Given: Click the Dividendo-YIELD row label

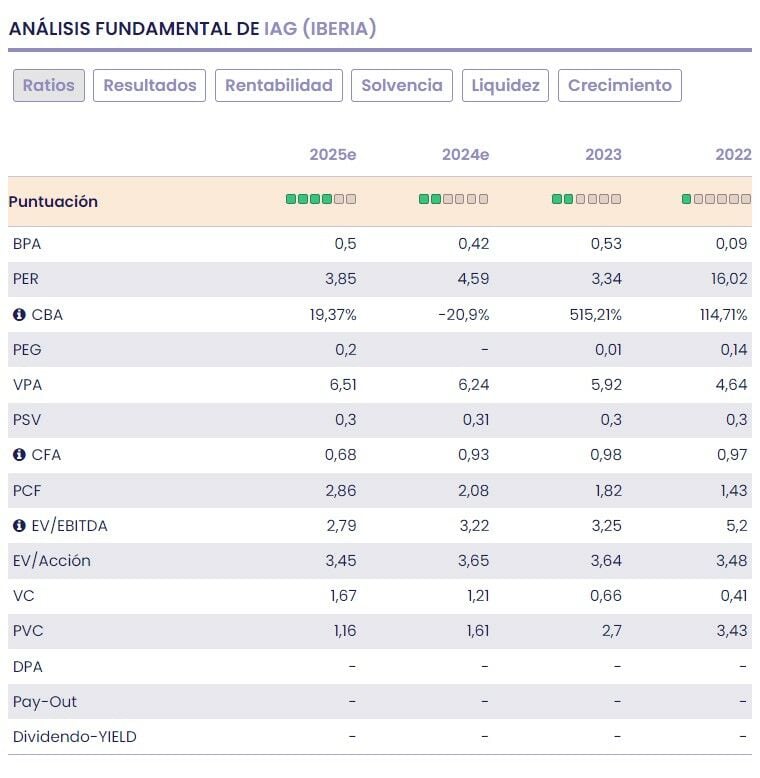Looking at the screenshot, I should [x=75, y=737].
